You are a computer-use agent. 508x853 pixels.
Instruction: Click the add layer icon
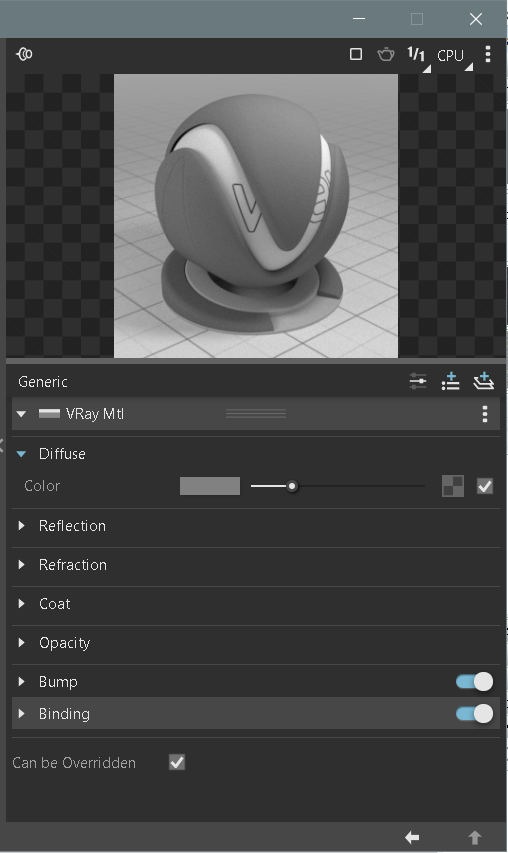coord(484,381)
